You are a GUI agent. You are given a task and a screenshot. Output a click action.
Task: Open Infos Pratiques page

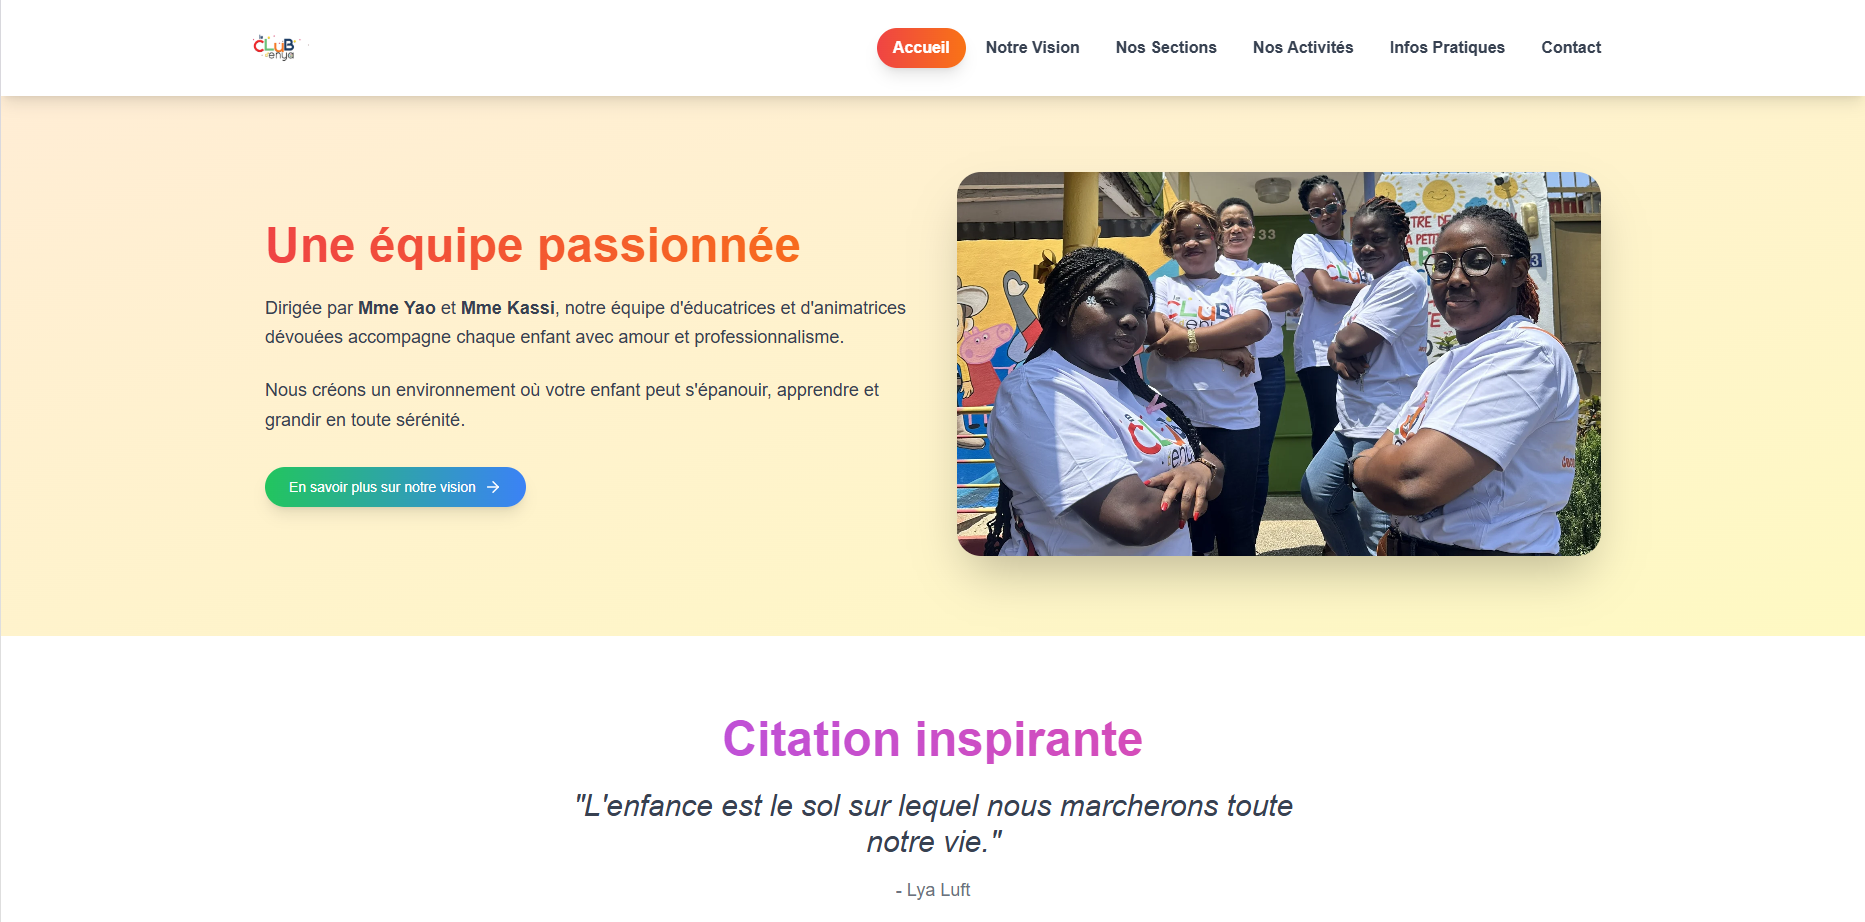[x=1447, y=48]
